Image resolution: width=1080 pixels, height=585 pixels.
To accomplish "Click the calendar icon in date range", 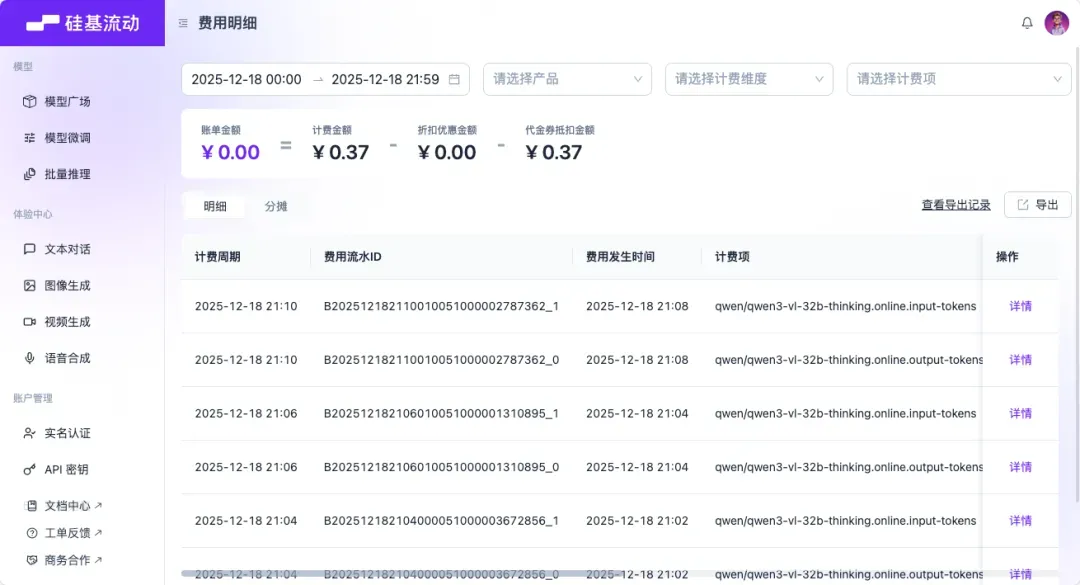I will point(454,79).
